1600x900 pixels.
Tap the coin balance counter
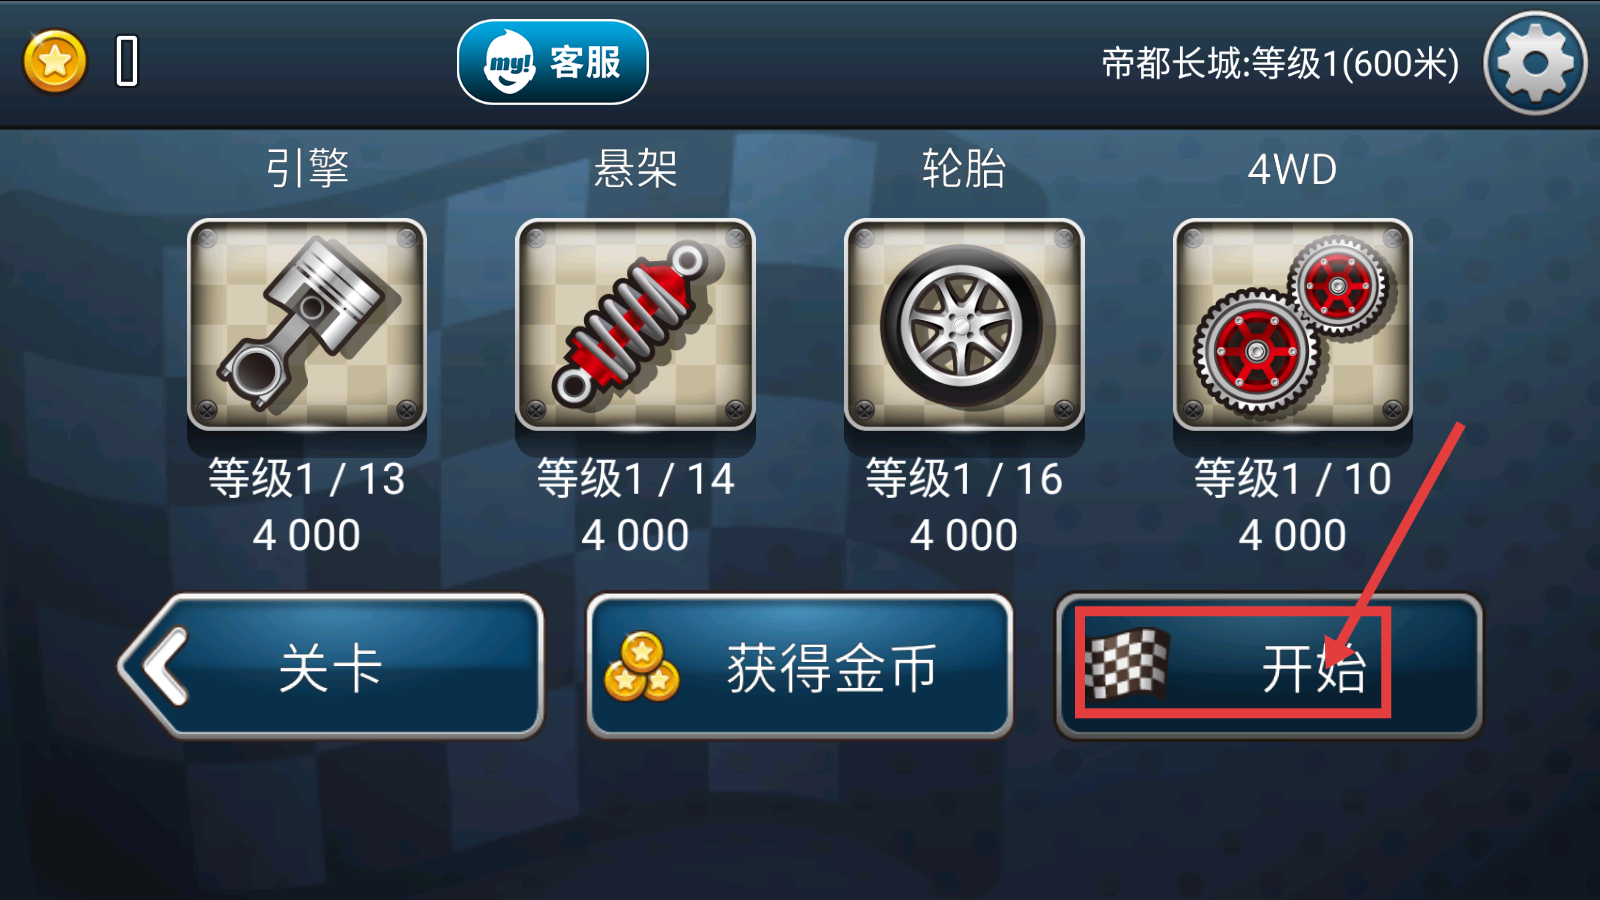coord(127,62)
